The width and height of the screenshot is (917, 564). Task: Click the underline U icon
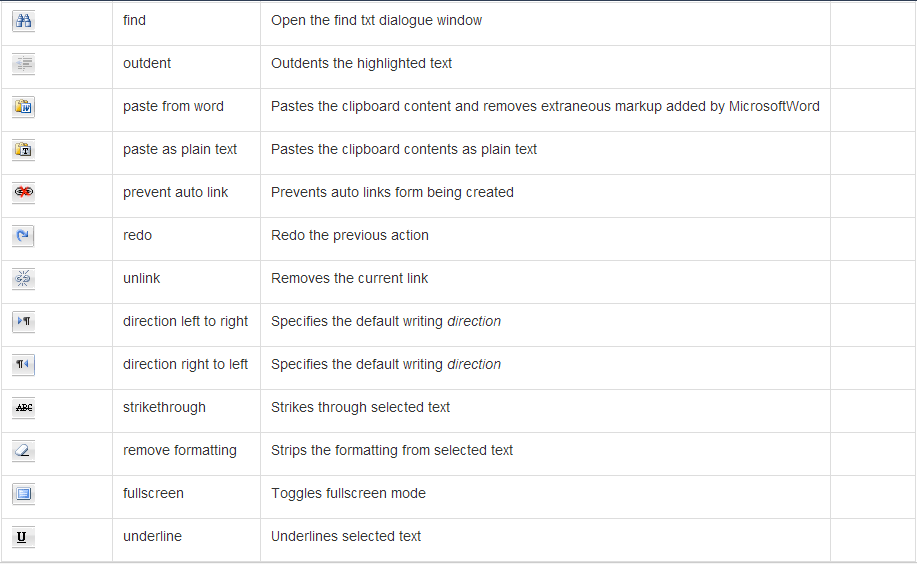point(24,537)
